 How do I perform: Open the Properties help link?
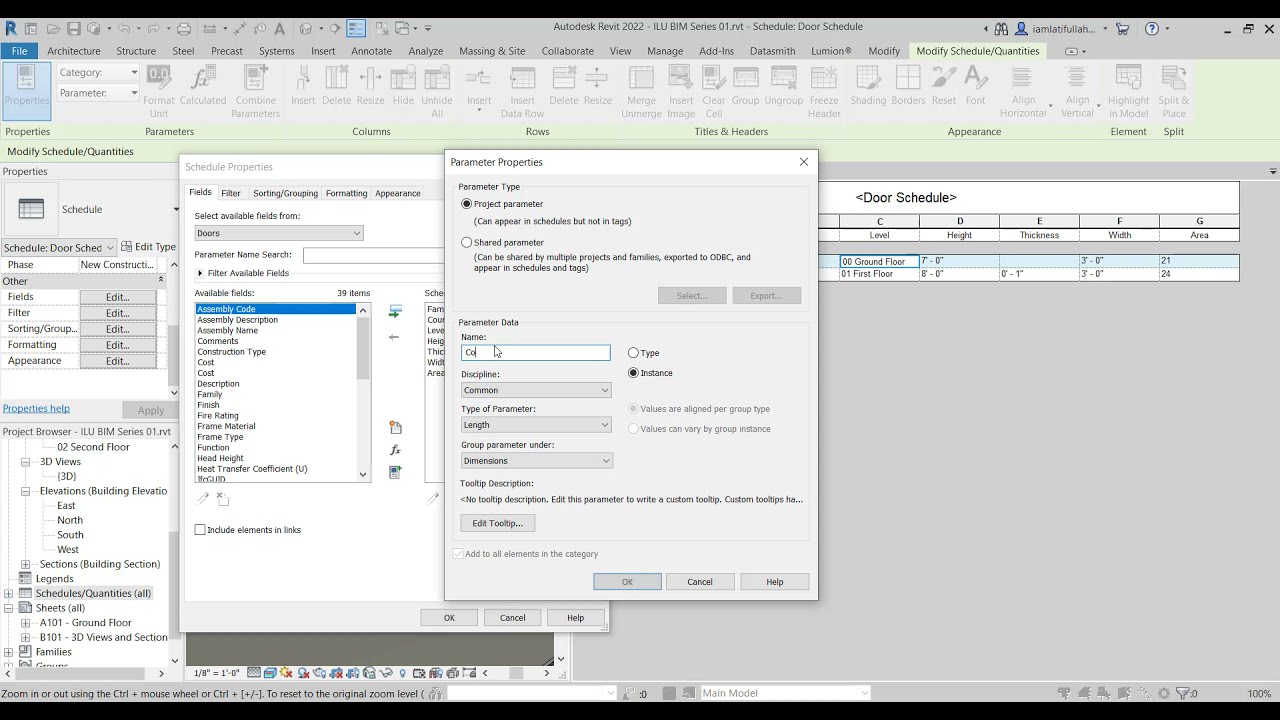pos(36,408)
